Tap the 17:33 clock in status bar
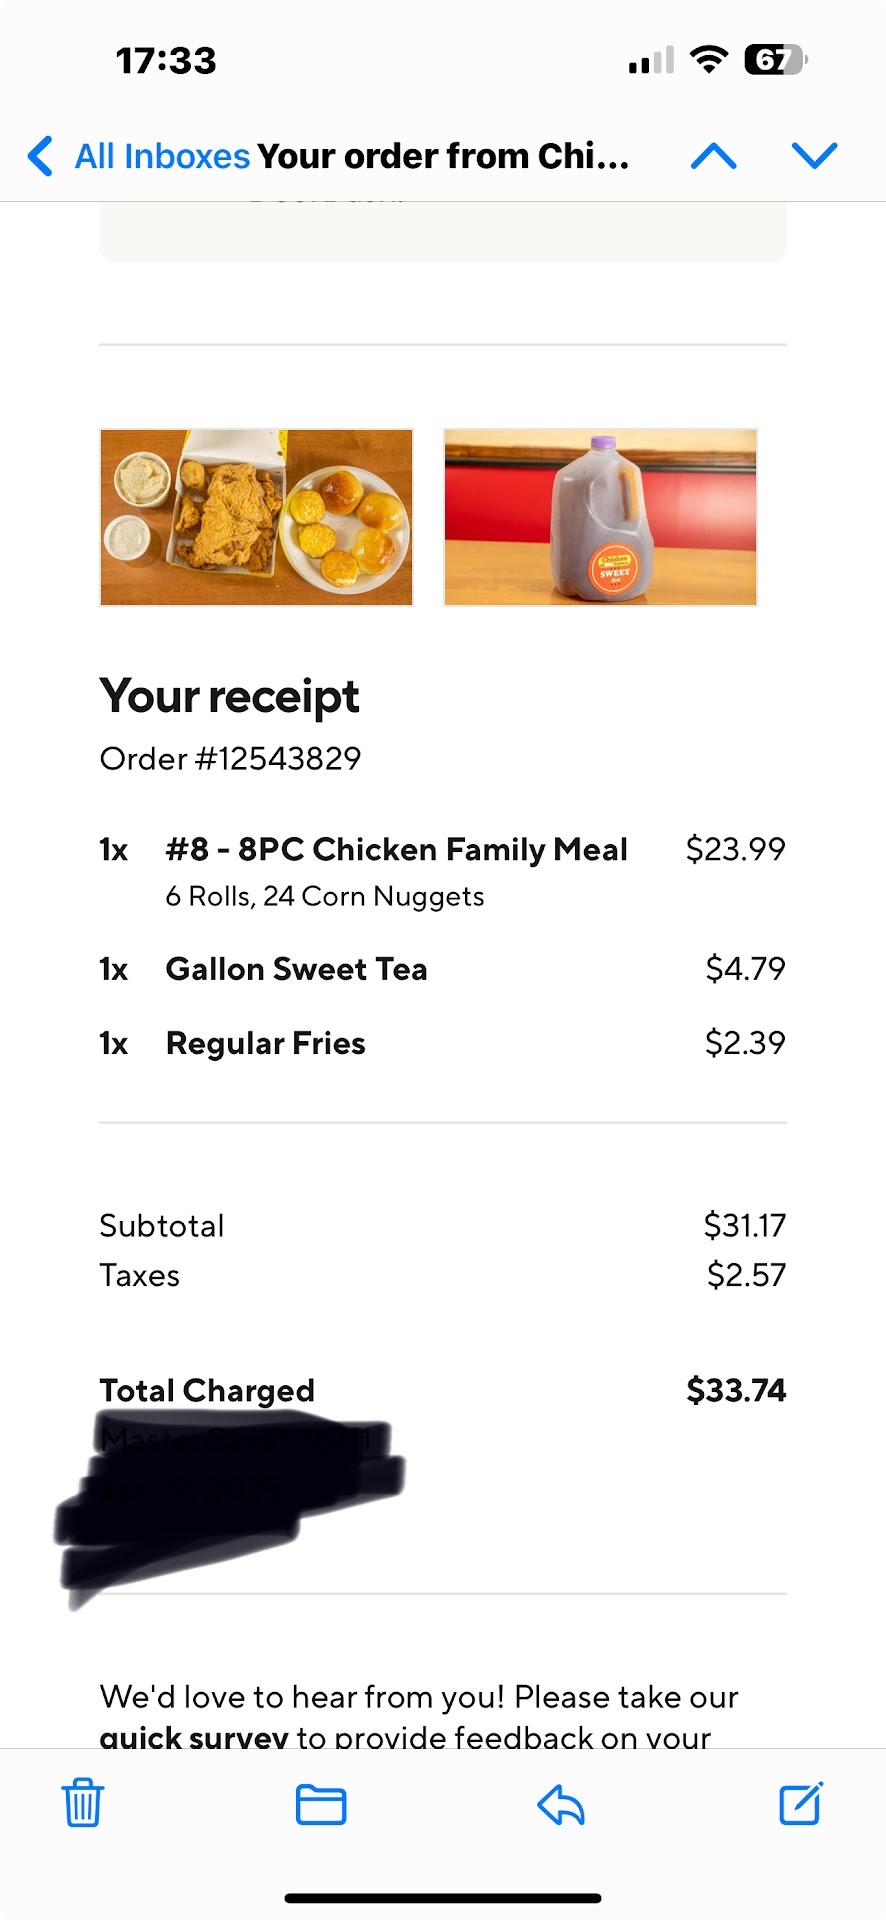The height and width of the screenshot is (1920, 886). tap(166, 61)
